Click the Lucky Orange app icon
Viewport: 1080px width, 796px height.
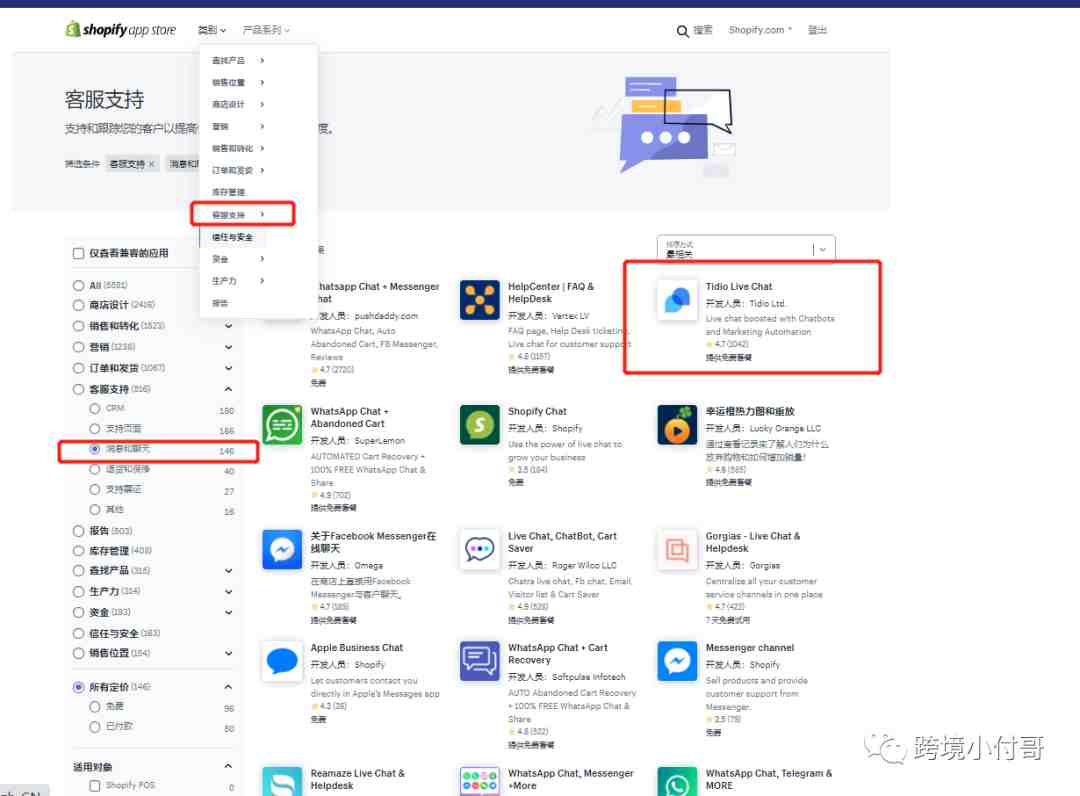pyautogui.click(x=677, y=425)
